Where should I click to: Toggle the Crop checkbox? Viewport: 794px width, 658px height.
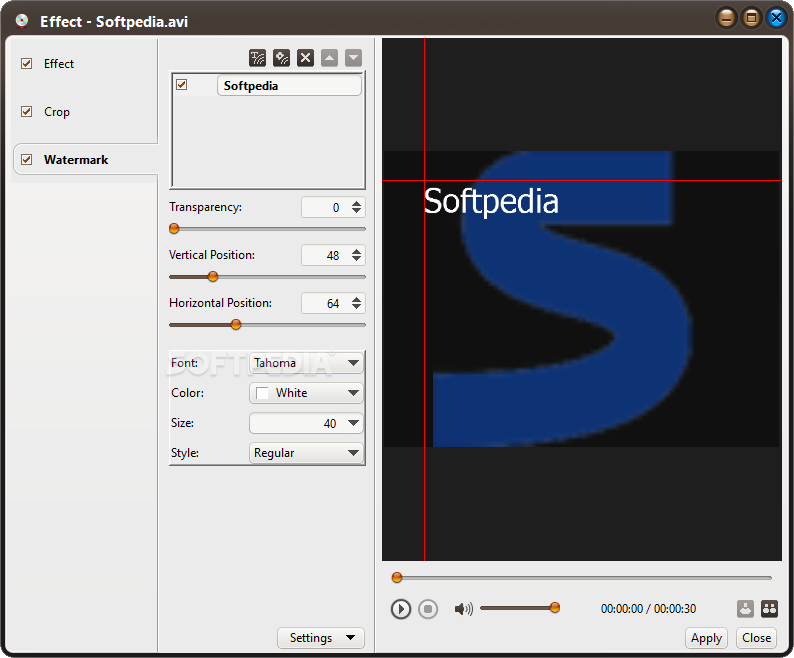click(26, 111)
